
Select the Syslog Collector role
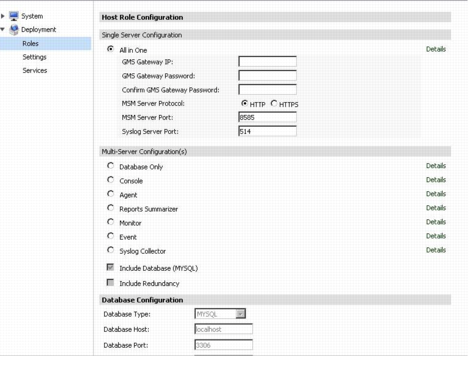point(110,250)
